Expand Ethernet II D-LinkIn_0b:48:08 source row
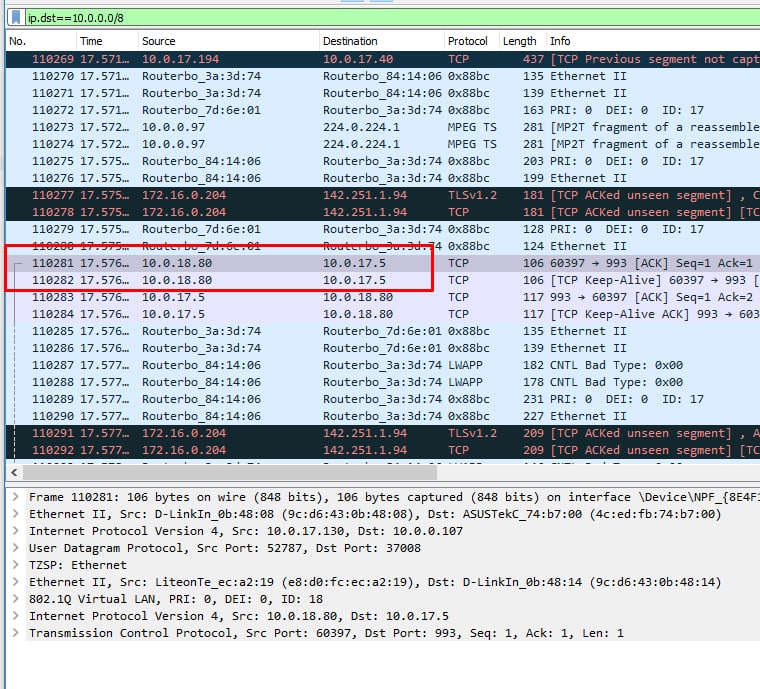The width and height of the screenshot is (760, 689). click(16, 514)
